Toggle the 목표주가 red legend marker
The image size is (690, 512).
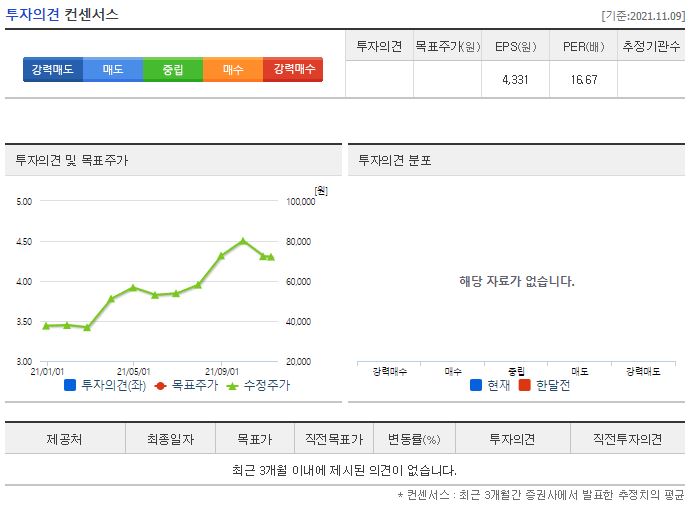click(x=160, y=386)
